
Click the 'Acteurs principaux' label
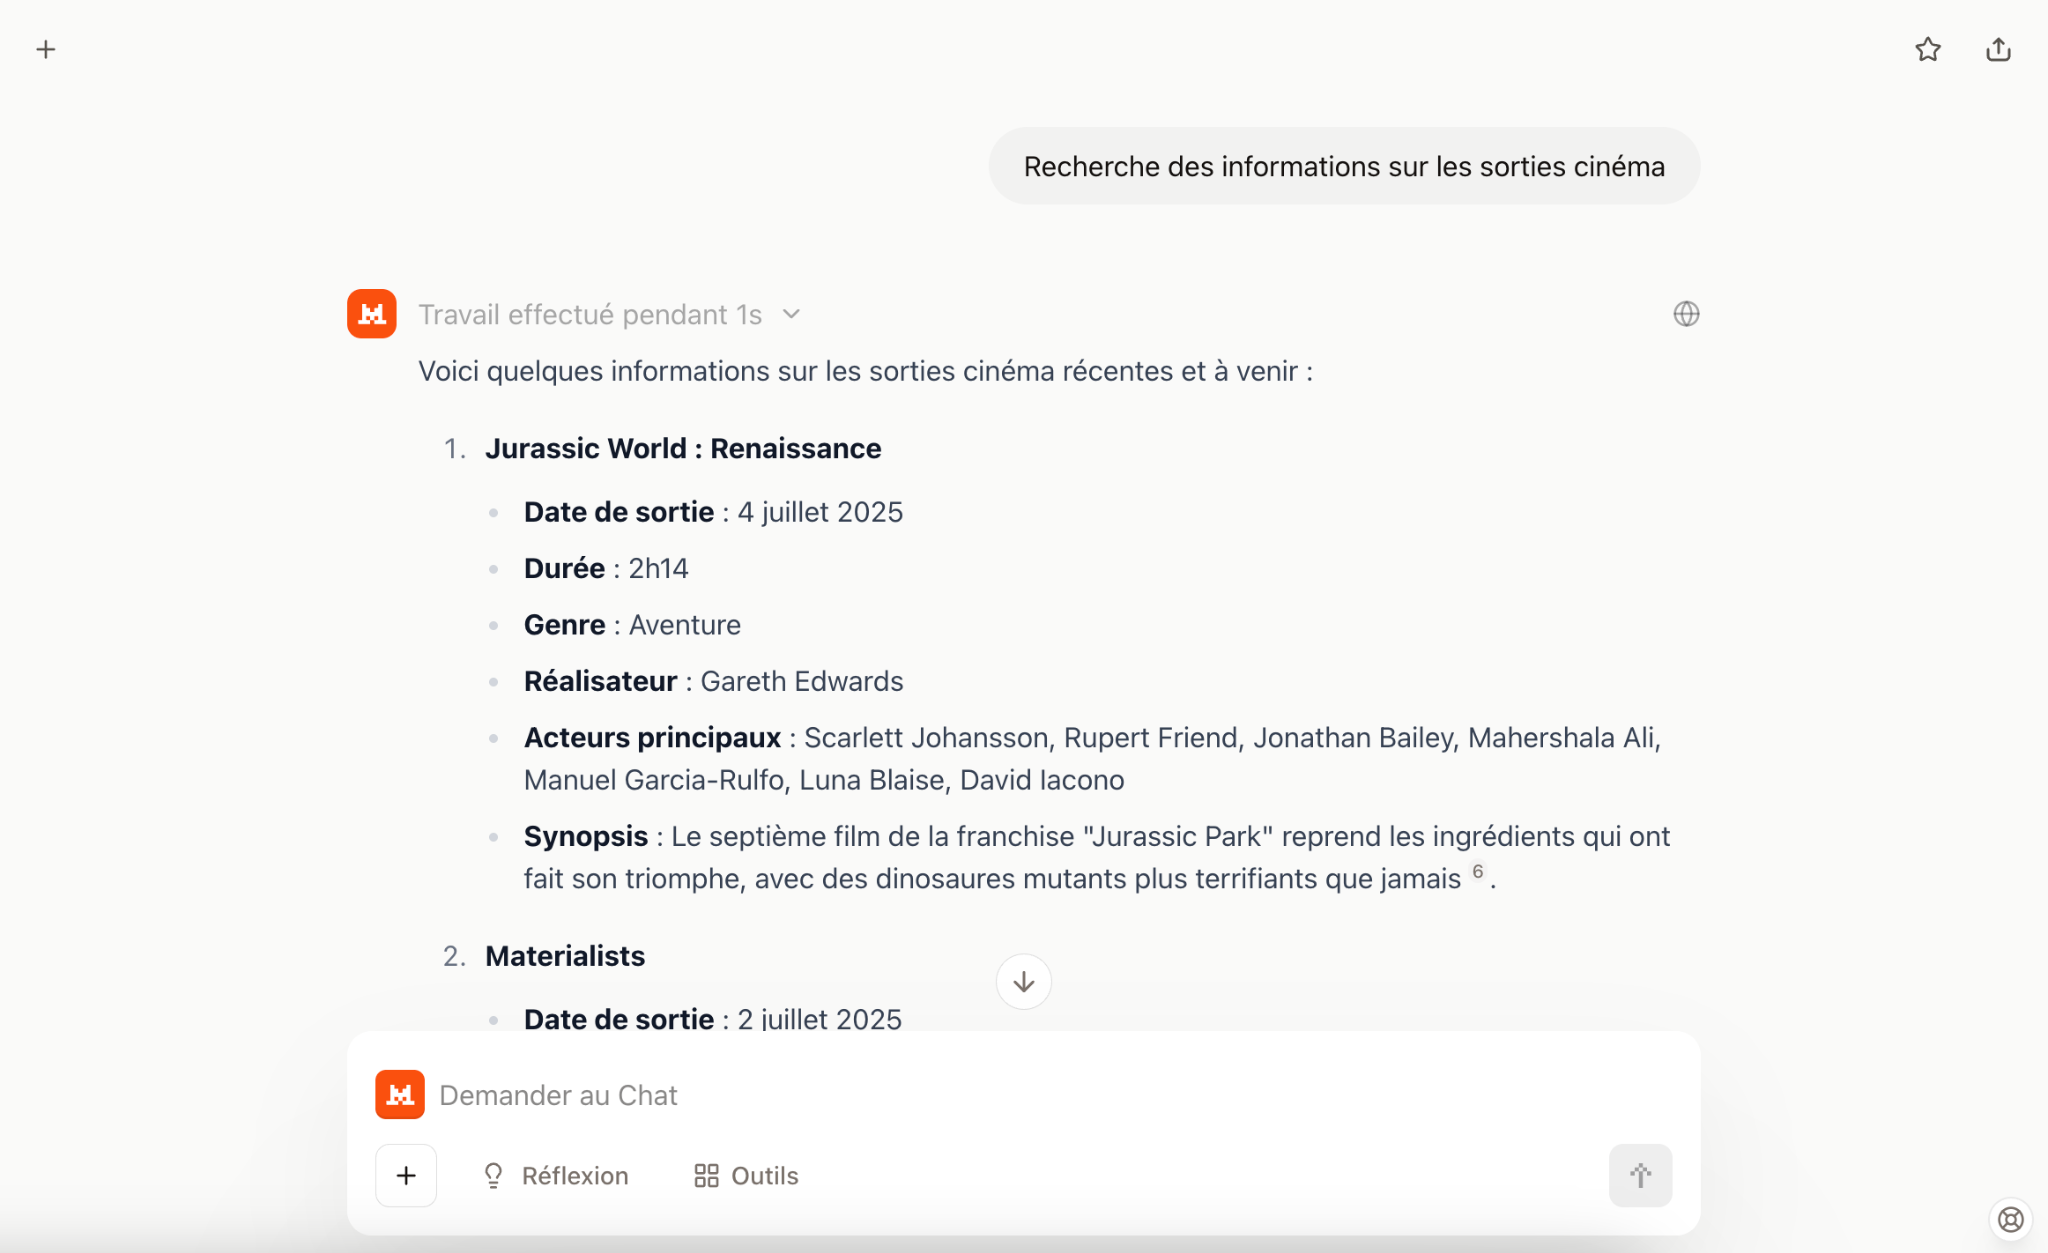click(652, 737)
